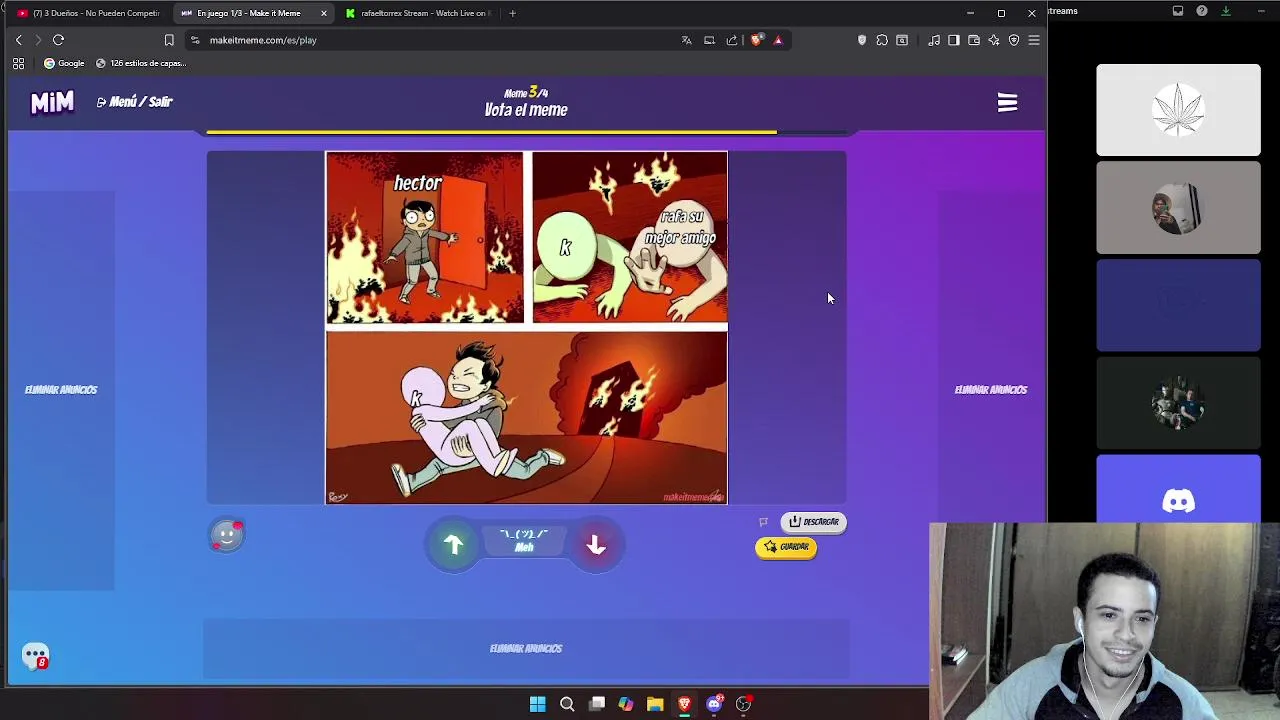Screen dimensions: 1280x720
Task: Open the smiley reactions button
Action: (x=227, y=535)
